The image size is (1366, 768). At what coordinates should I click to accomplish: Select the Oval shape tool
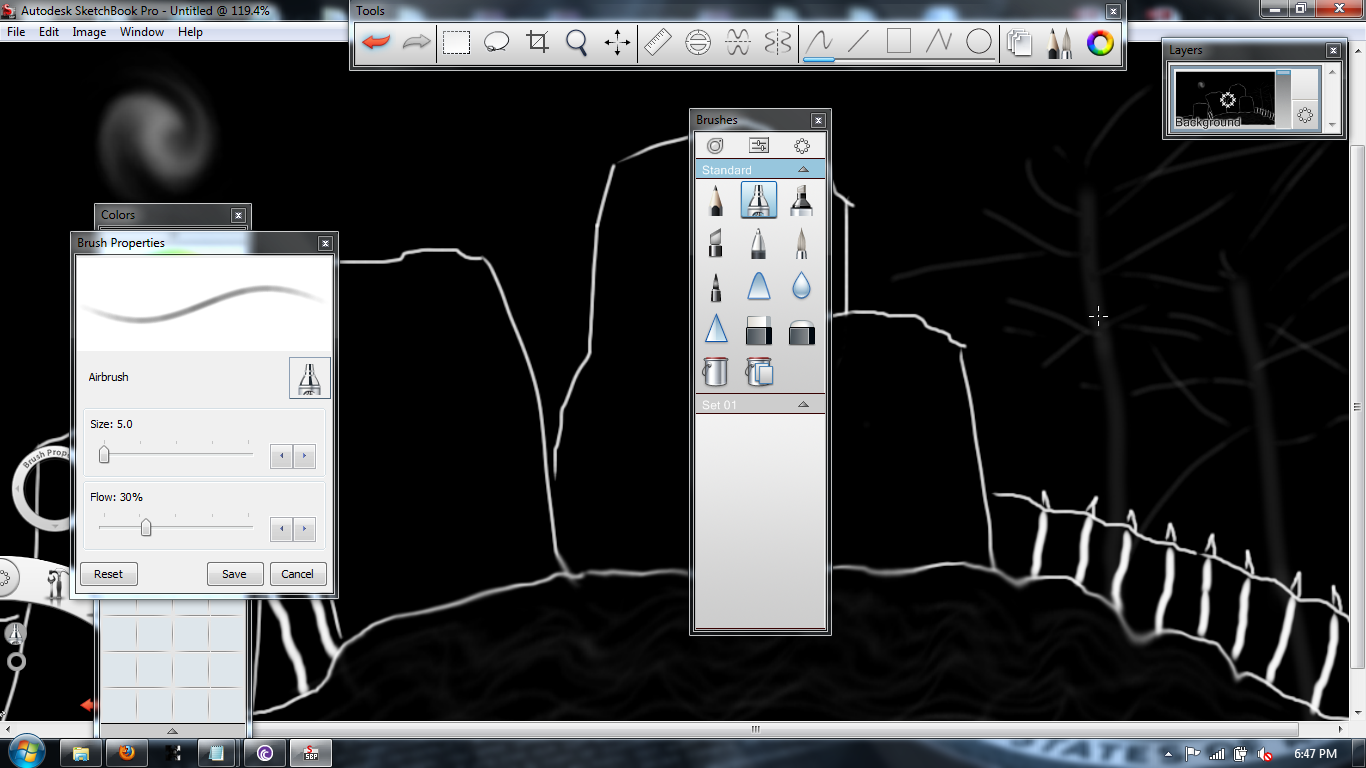(979, 42)
